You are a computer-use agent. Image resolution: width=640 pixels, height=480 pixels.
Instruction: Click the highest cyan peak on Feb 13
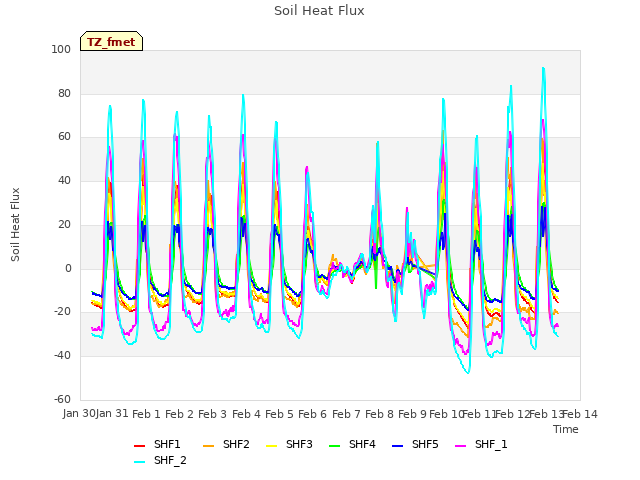tap(543, 68)
